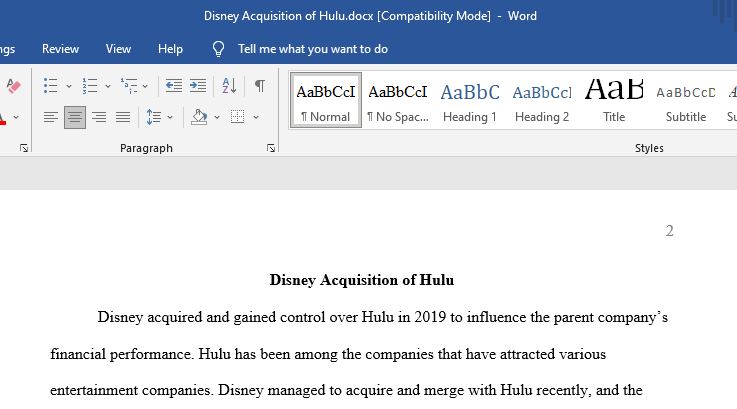The image size is (737, 409).
Task: Open the line spacing dropdown arrow
Action: [x=170, y=117]
